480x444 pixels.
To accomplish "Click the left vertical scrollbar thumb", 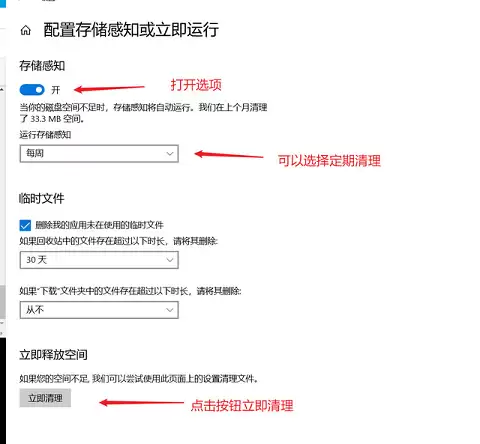I will tap(2, 302).
